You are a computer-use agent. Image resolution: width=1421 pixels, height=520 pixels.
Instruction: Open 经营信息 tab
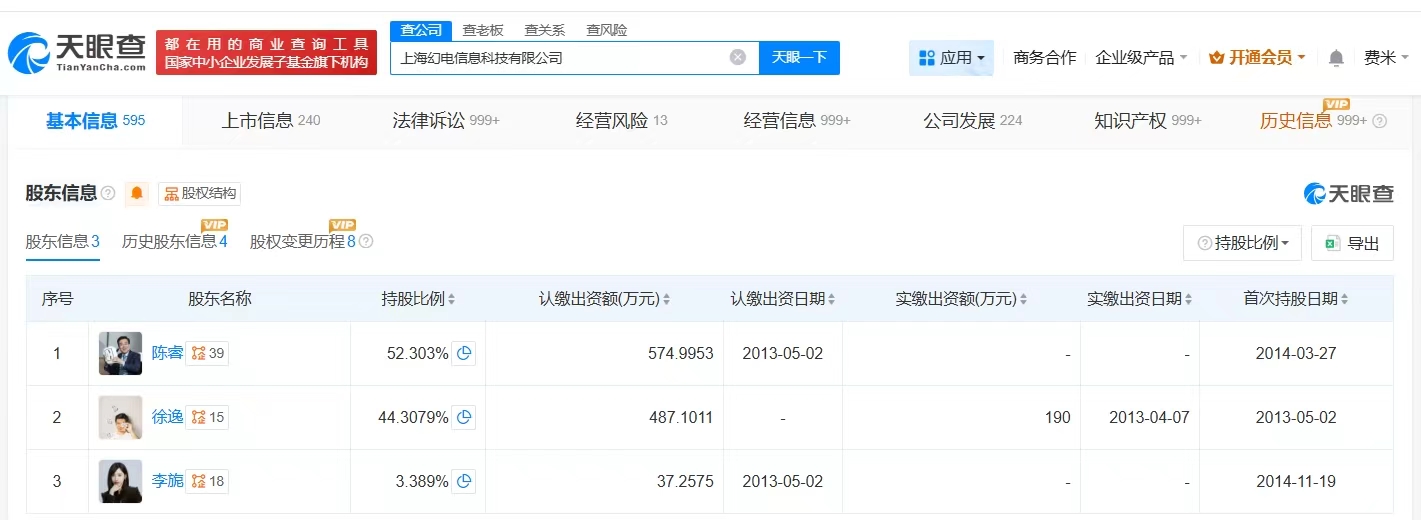point(797,121)
